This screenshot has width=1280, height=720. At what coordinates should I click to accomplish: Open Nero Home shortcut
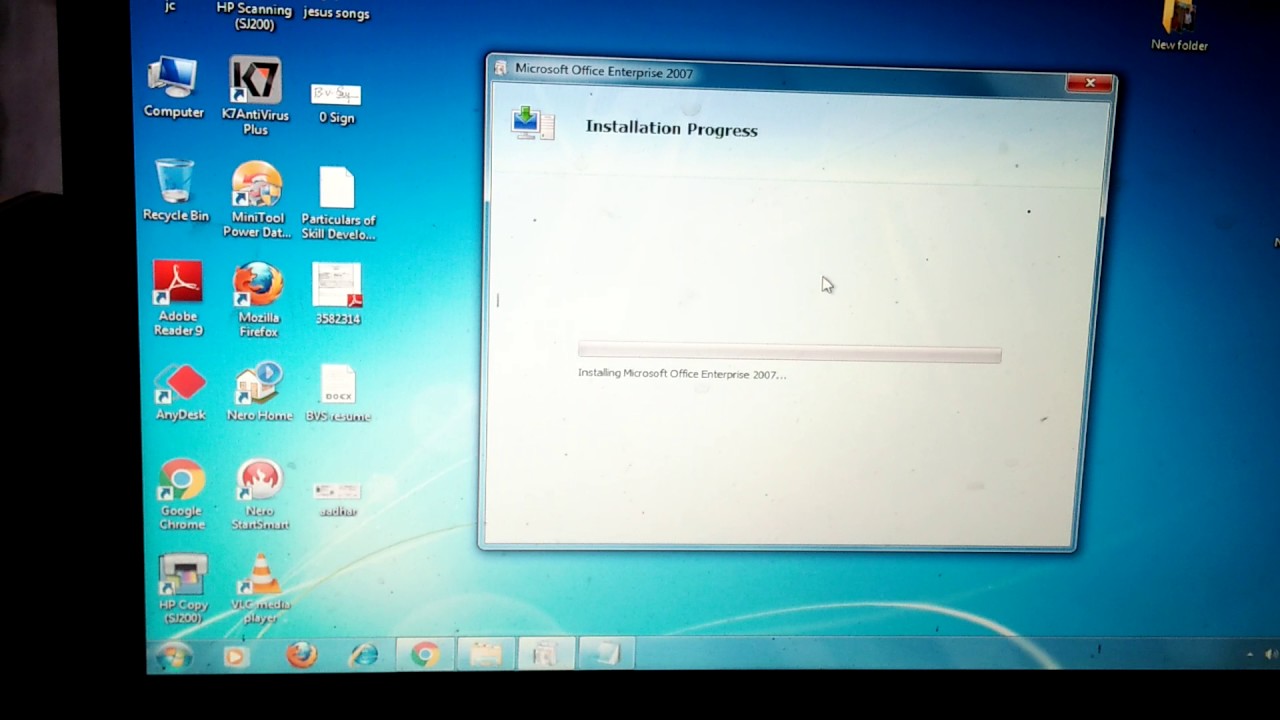tap(259, 392)
